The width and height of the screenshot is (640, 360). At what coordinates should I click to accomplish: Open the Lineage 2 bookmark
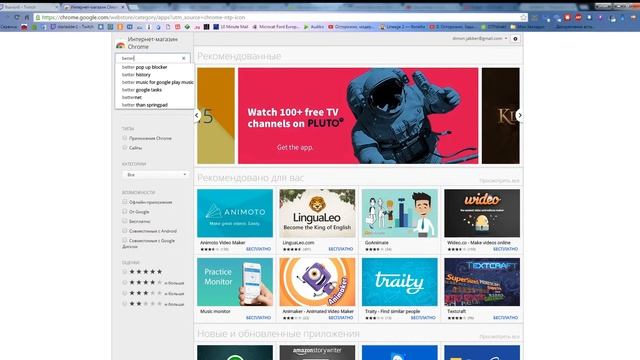click(x=402, y=27)
